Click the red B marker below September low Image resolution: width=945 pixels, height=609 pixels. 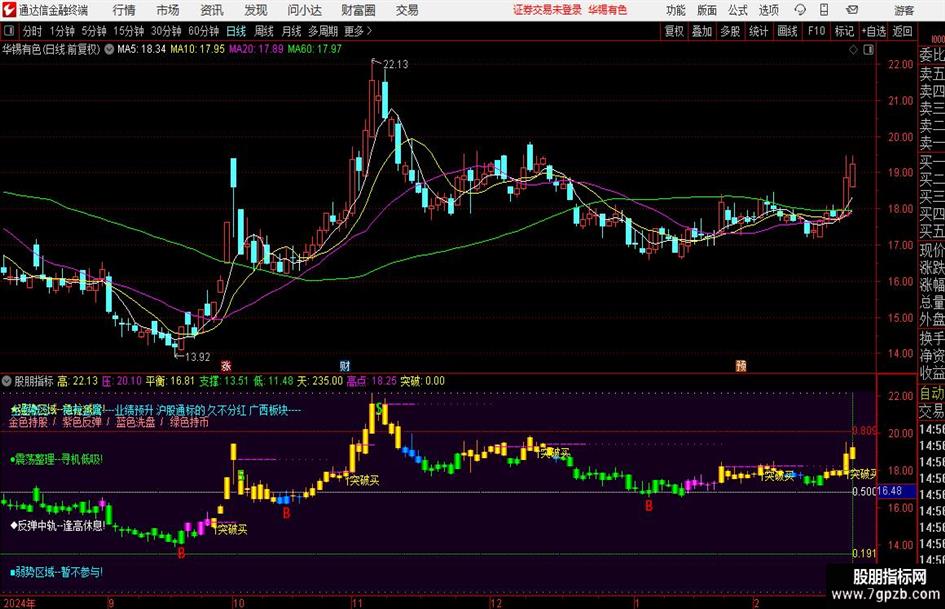click(x=181, y=552)
